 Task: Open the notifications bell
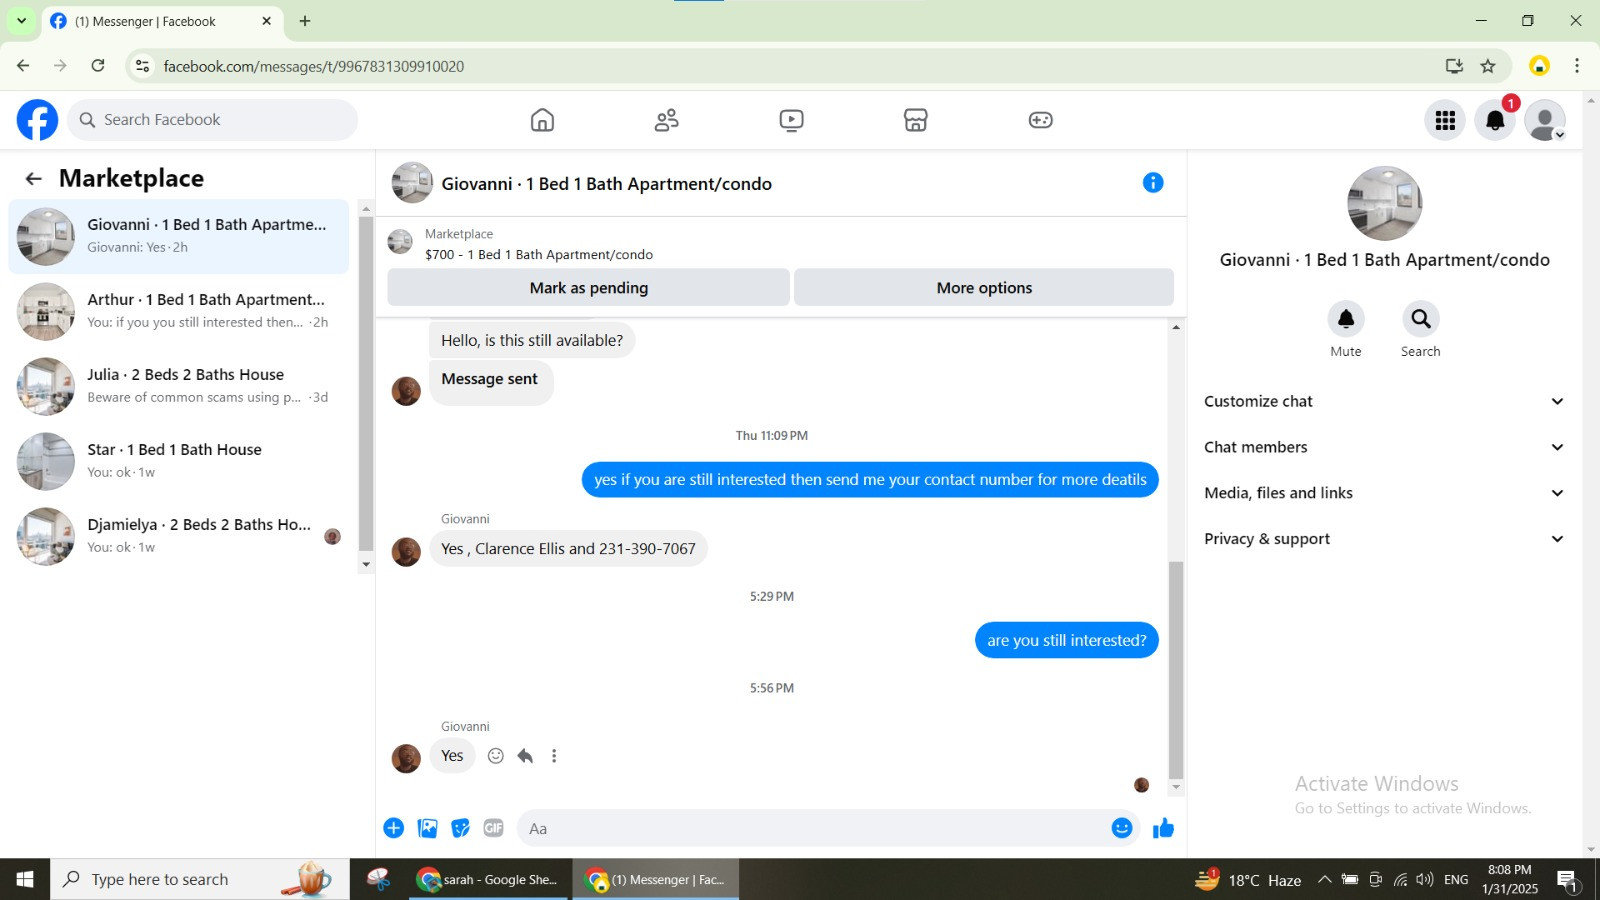point(1495,120)
